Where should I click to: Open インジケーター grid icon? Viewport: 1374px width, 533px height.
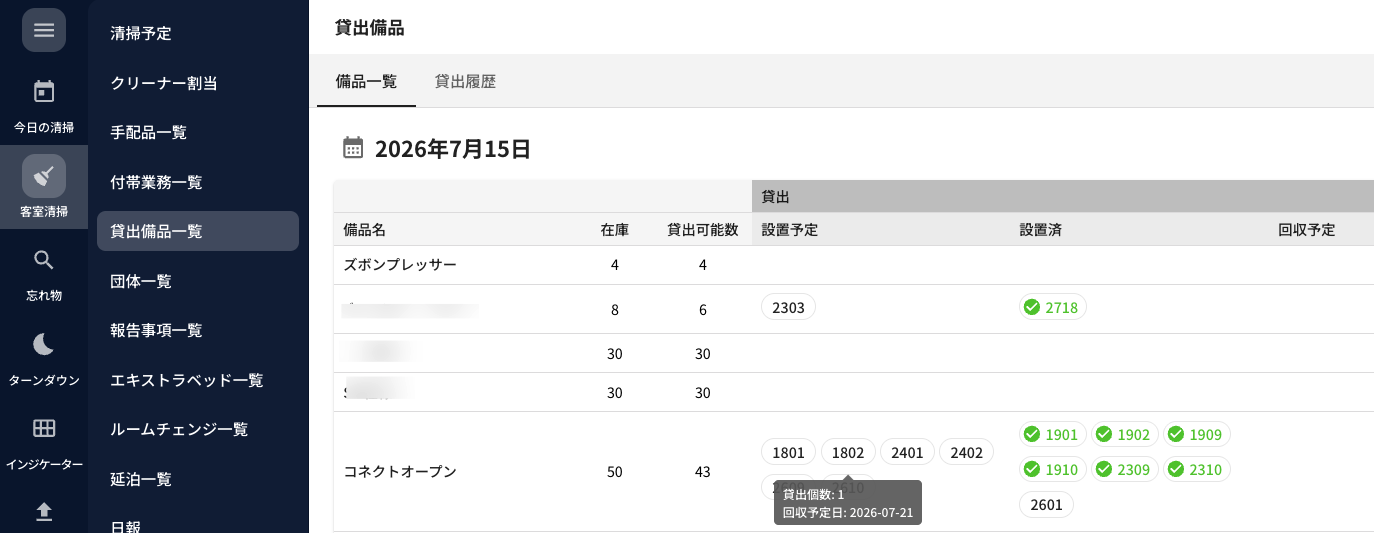(44, 428)
